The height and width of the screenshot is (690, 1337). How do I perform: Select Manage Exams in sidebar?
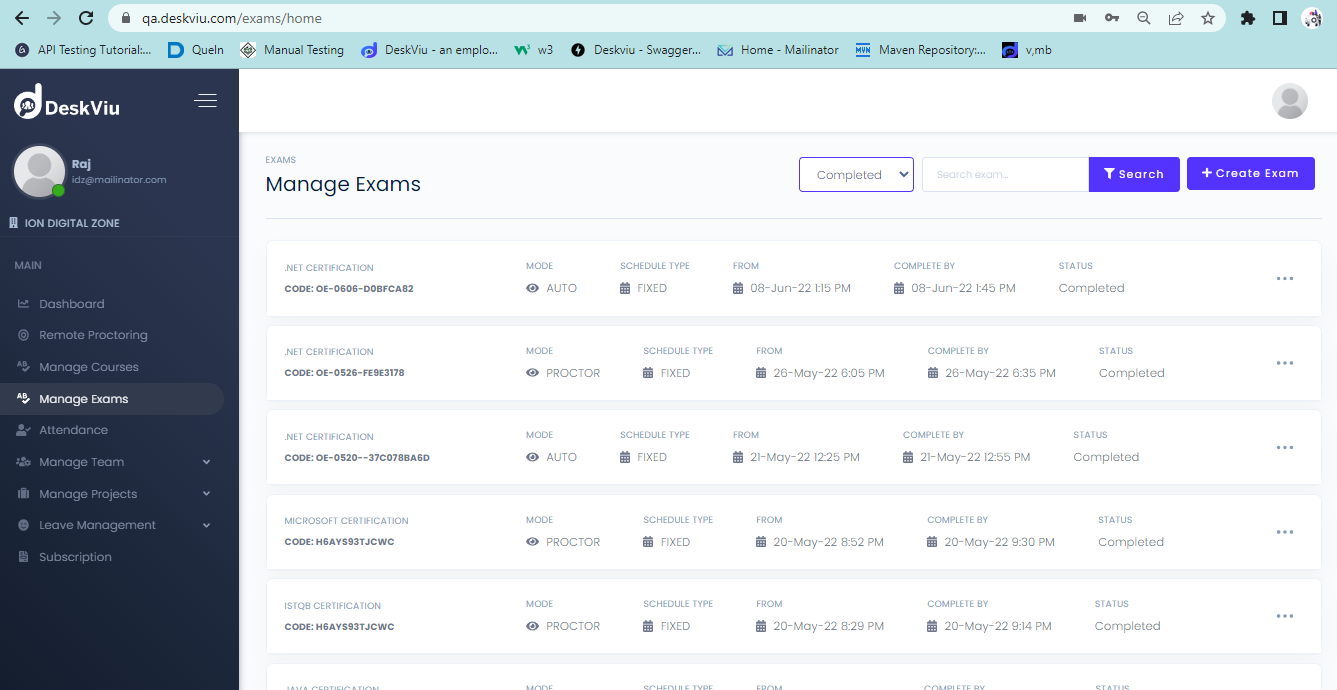83,399
